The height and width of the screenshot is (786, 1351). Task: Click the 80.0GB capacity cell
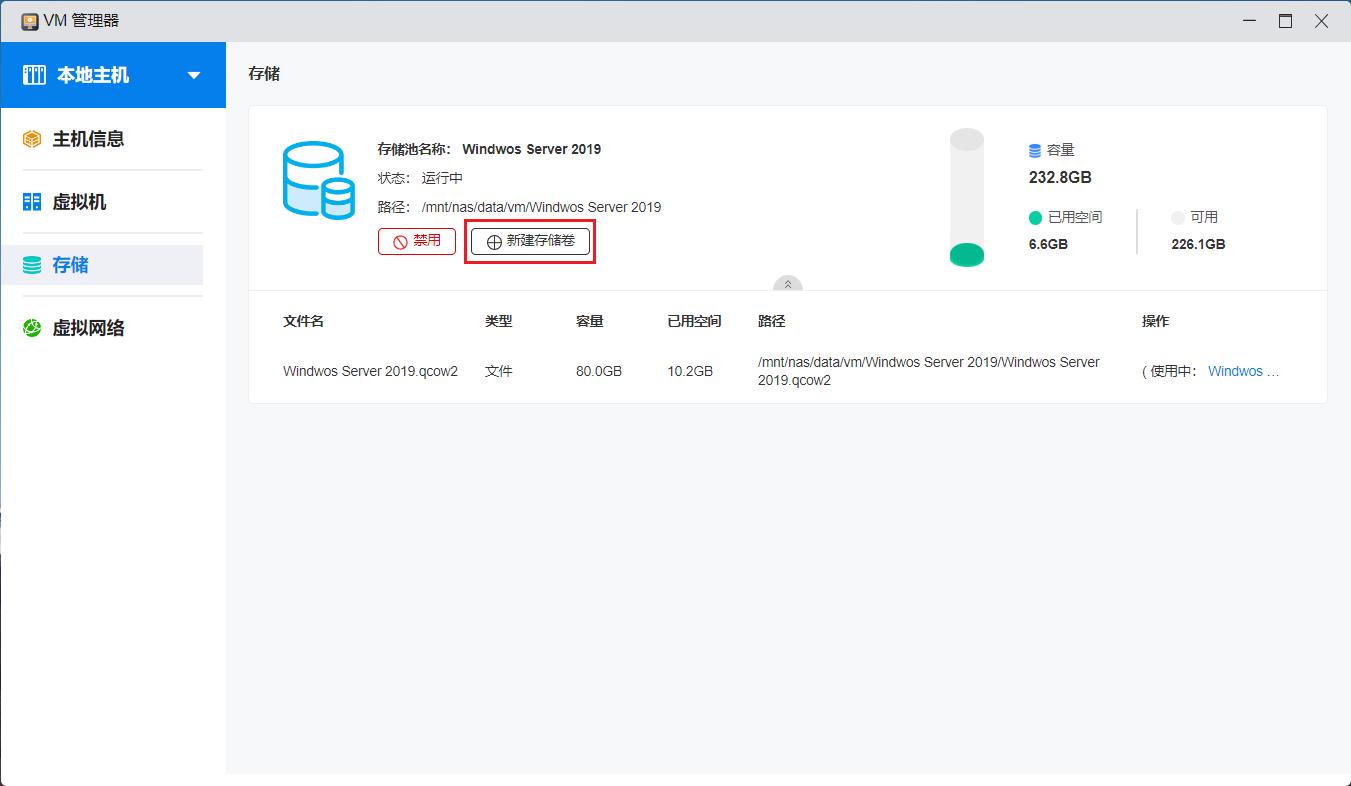(x=599, y=371)
